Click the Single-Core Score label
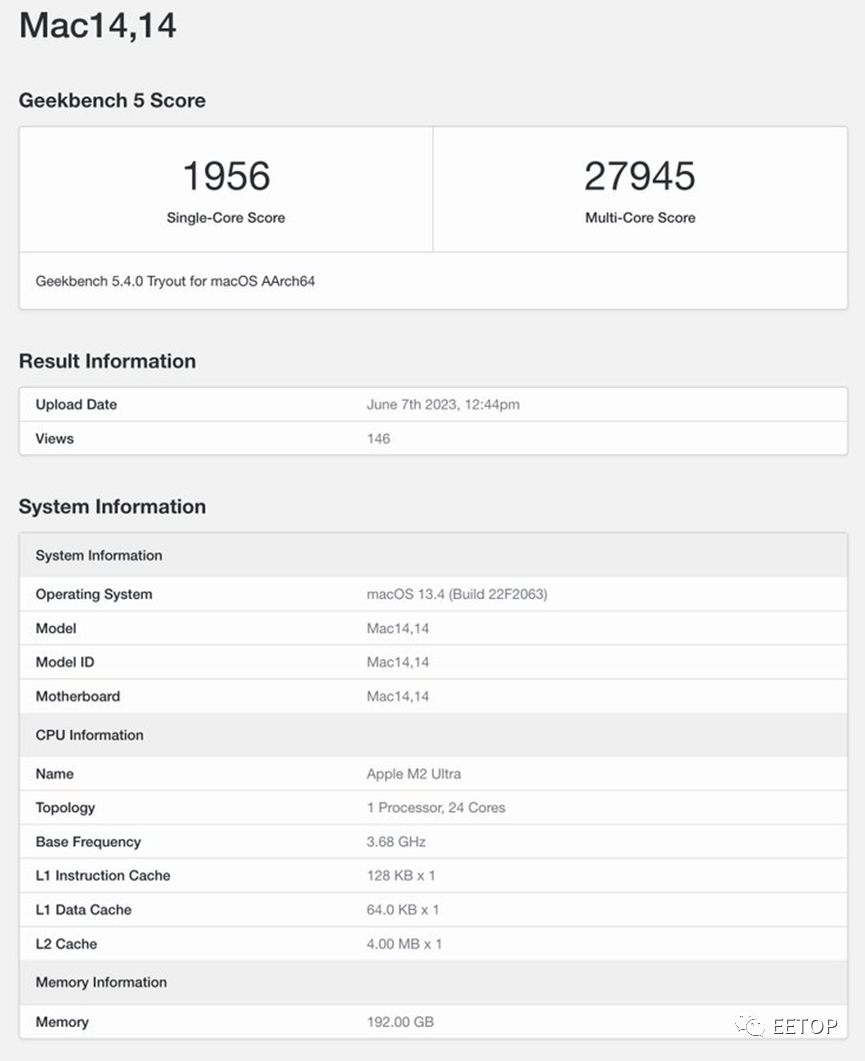865x1061 pixels. 226,218
